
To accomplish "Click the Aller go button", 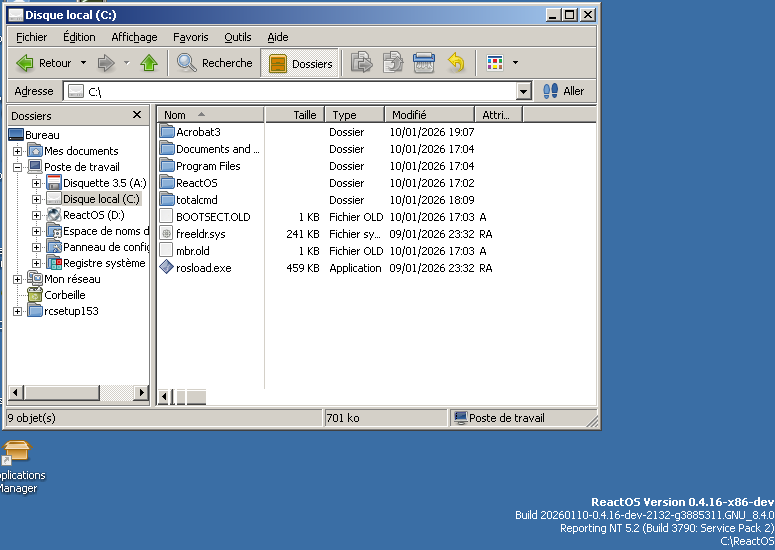I will tap(563, 91).
